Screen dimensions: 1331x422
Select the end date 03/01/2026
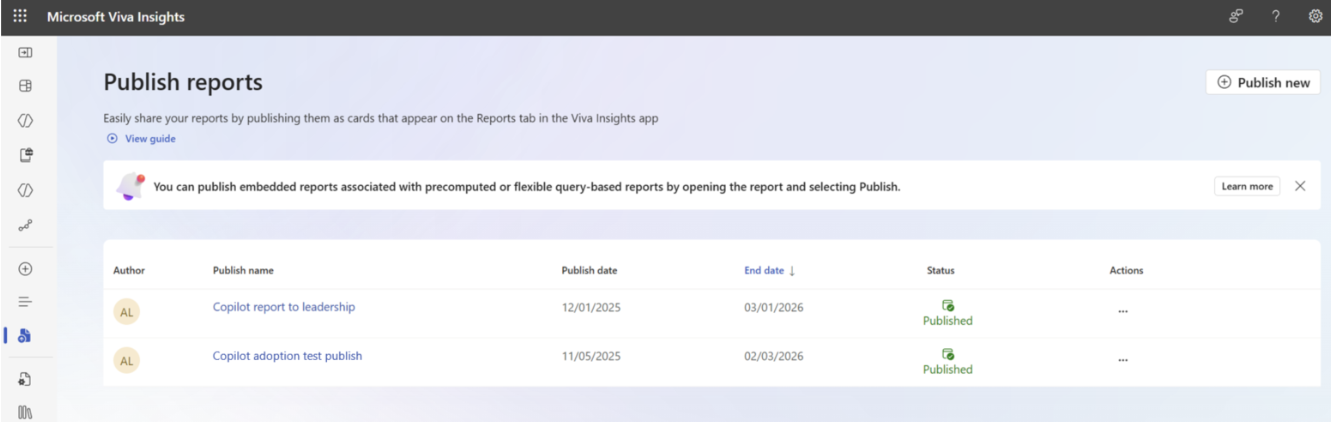[773, 308]
